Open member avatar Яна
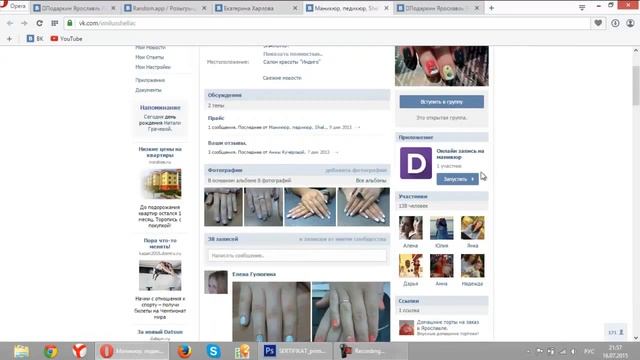 [473, 228]
